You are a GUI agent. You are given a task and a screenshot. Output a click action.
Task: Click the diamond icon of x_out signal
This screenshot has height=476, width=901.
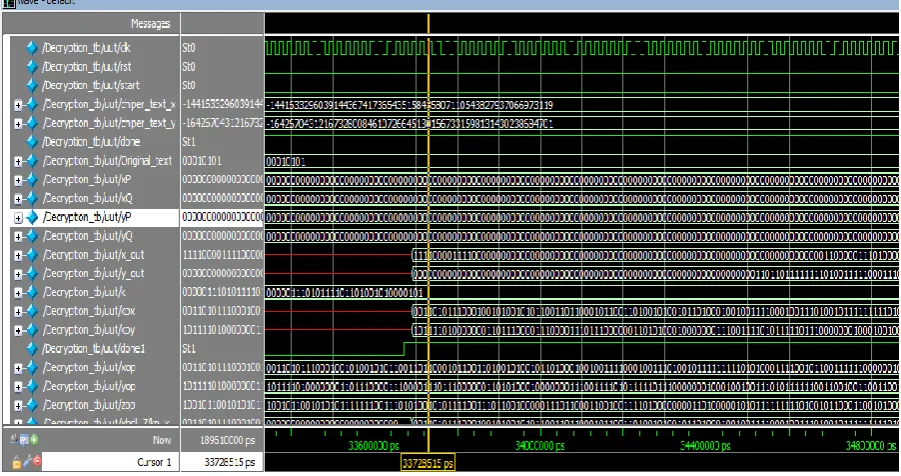(x=32, y=255)
